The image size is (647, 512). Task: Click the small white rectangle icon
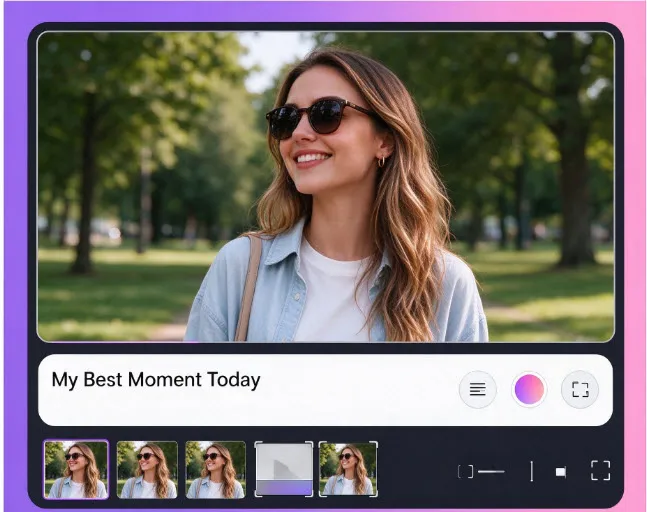tap(560, 472)
